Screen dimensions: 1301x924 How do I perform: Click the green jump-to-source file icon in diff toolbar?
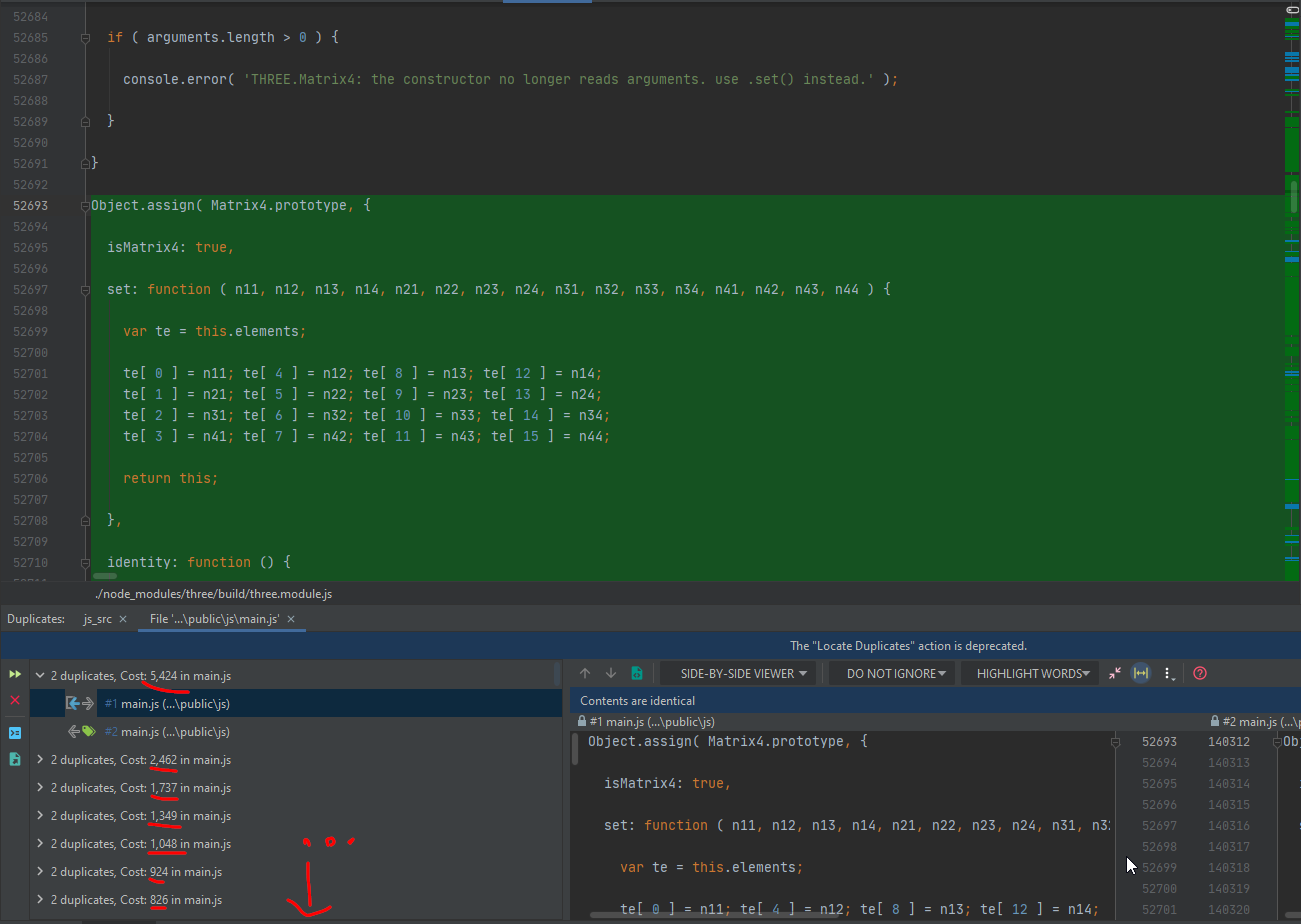click(636, 674)
